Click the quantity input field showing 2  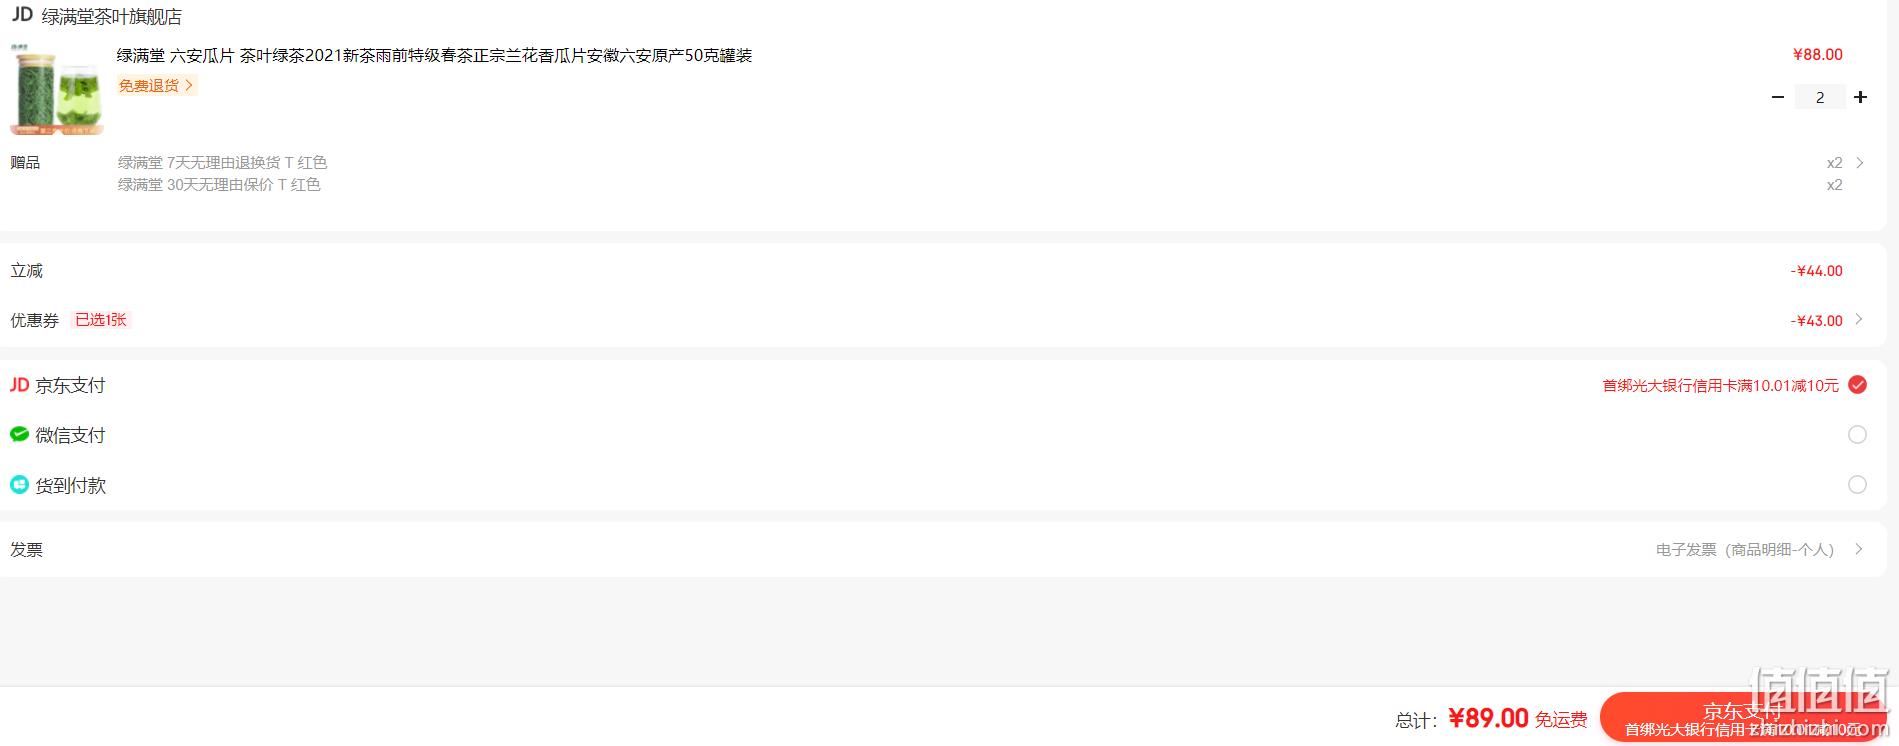(1819, 97)
